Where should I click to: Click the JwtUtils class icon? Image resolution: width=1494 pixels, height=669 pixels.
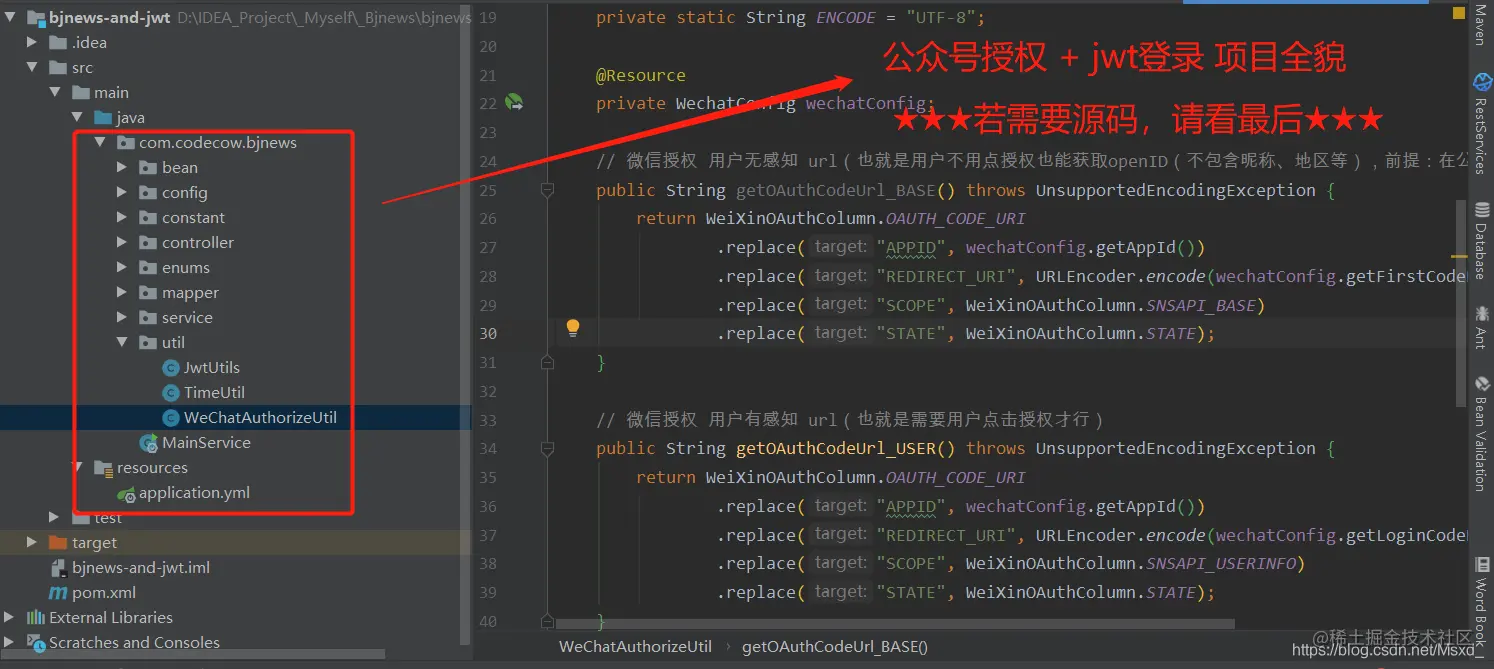click(x=170, y=368)
